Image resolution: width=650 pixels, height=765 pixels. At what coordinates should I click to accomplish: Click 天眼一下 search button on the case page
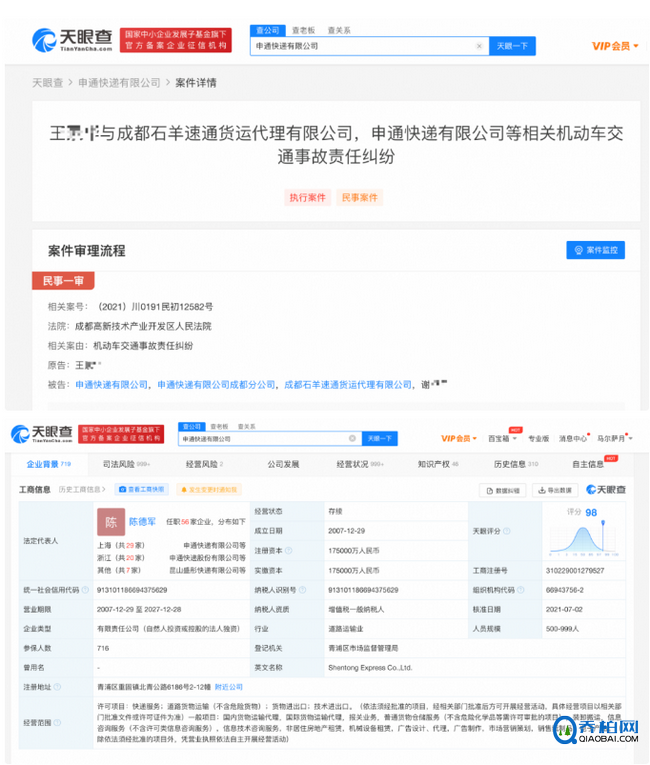pyautogui.click(x=512, y=46)
